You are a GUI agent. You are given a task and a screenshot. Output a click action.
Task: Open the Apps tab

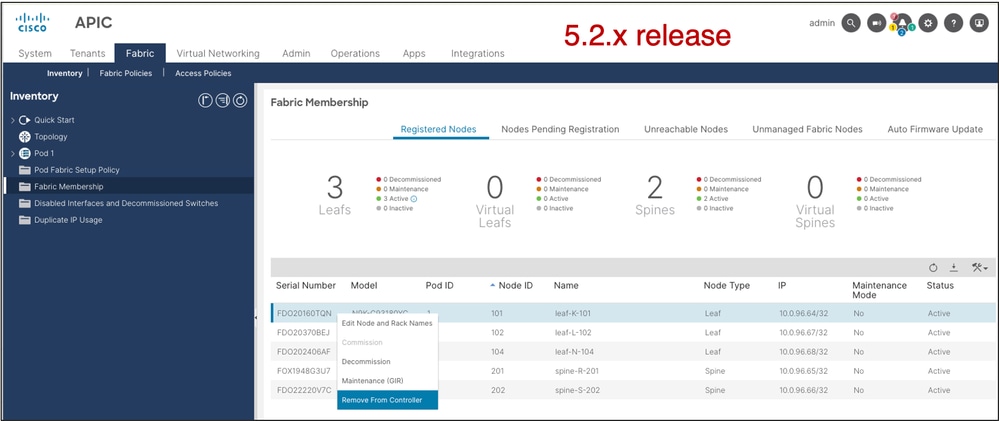coord(414,54)
